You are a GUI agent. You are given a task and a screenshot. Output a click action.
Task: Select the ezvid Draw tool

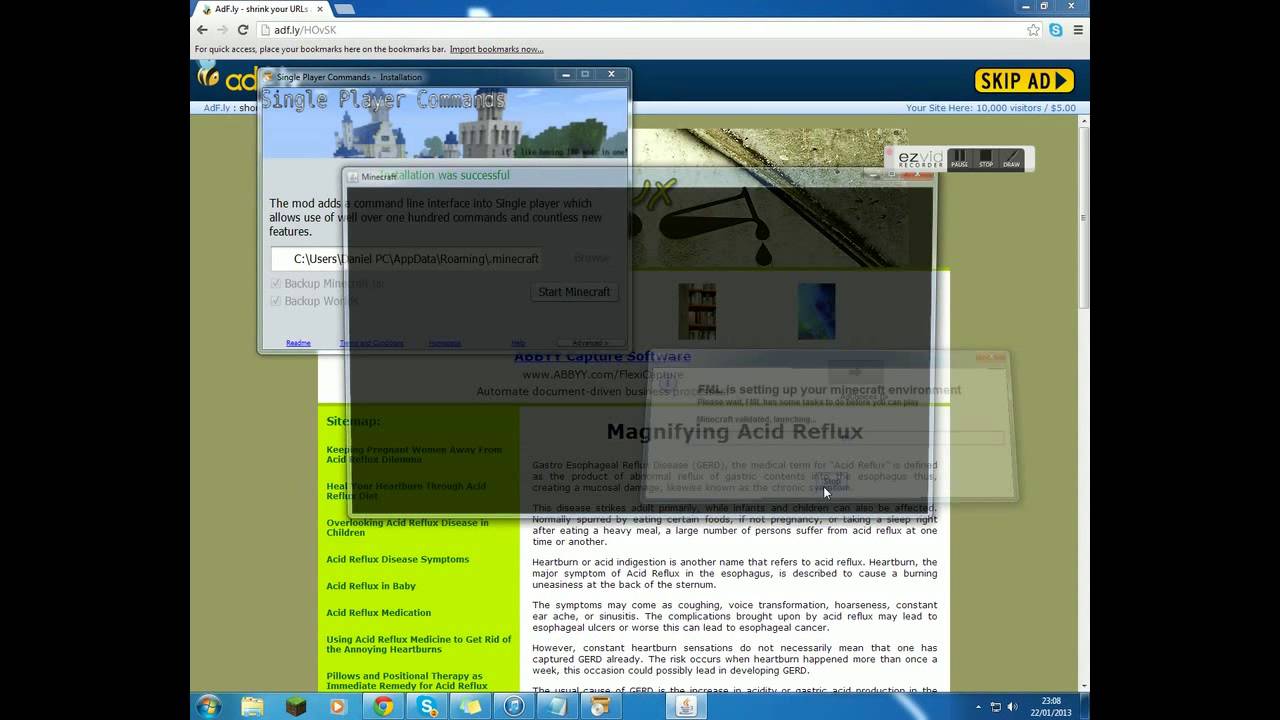tap(1012, 159)
